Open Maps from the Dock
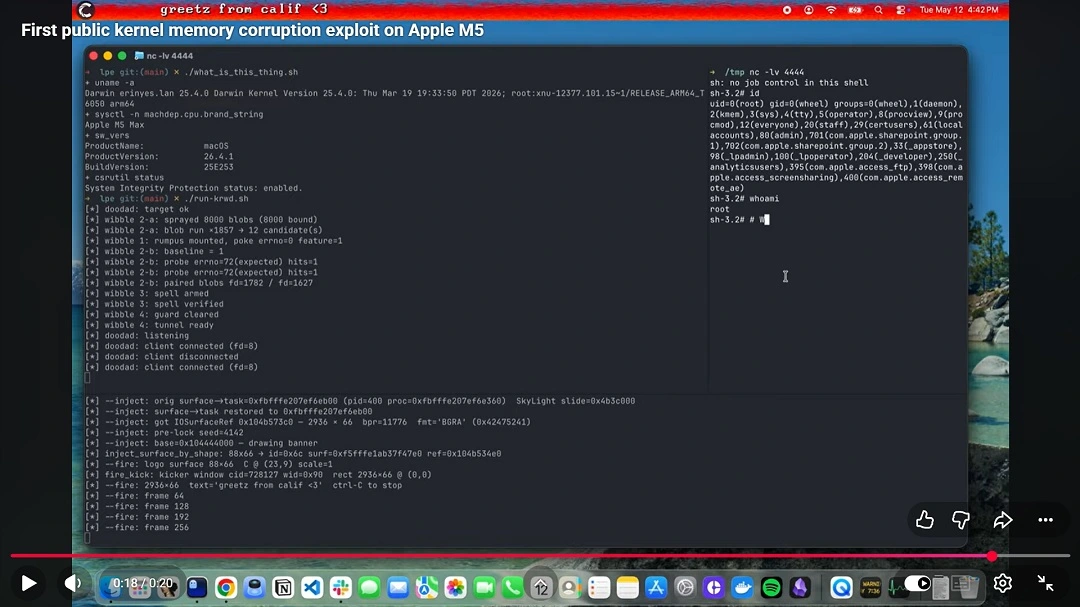1080x607 pixels. 426,587
